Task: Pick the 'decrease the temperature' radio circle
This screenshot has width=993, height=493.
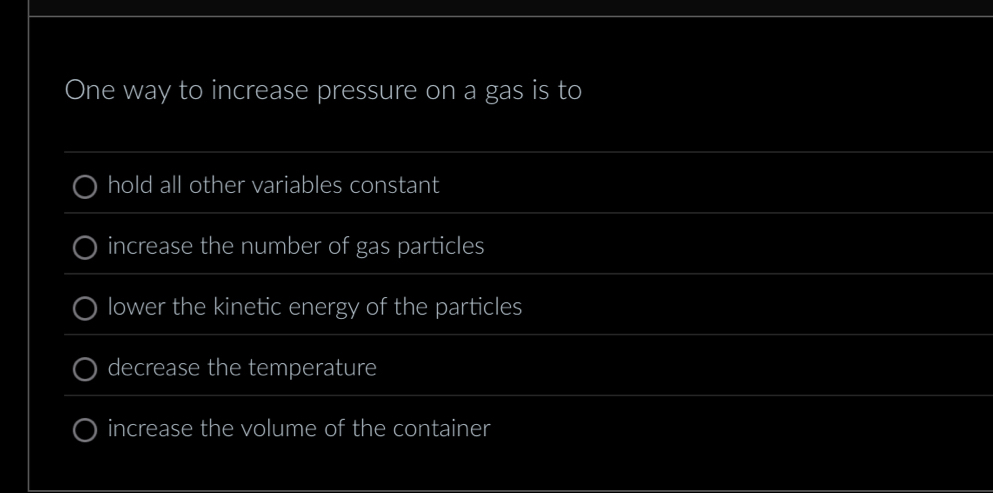Action: pos(85,369)
